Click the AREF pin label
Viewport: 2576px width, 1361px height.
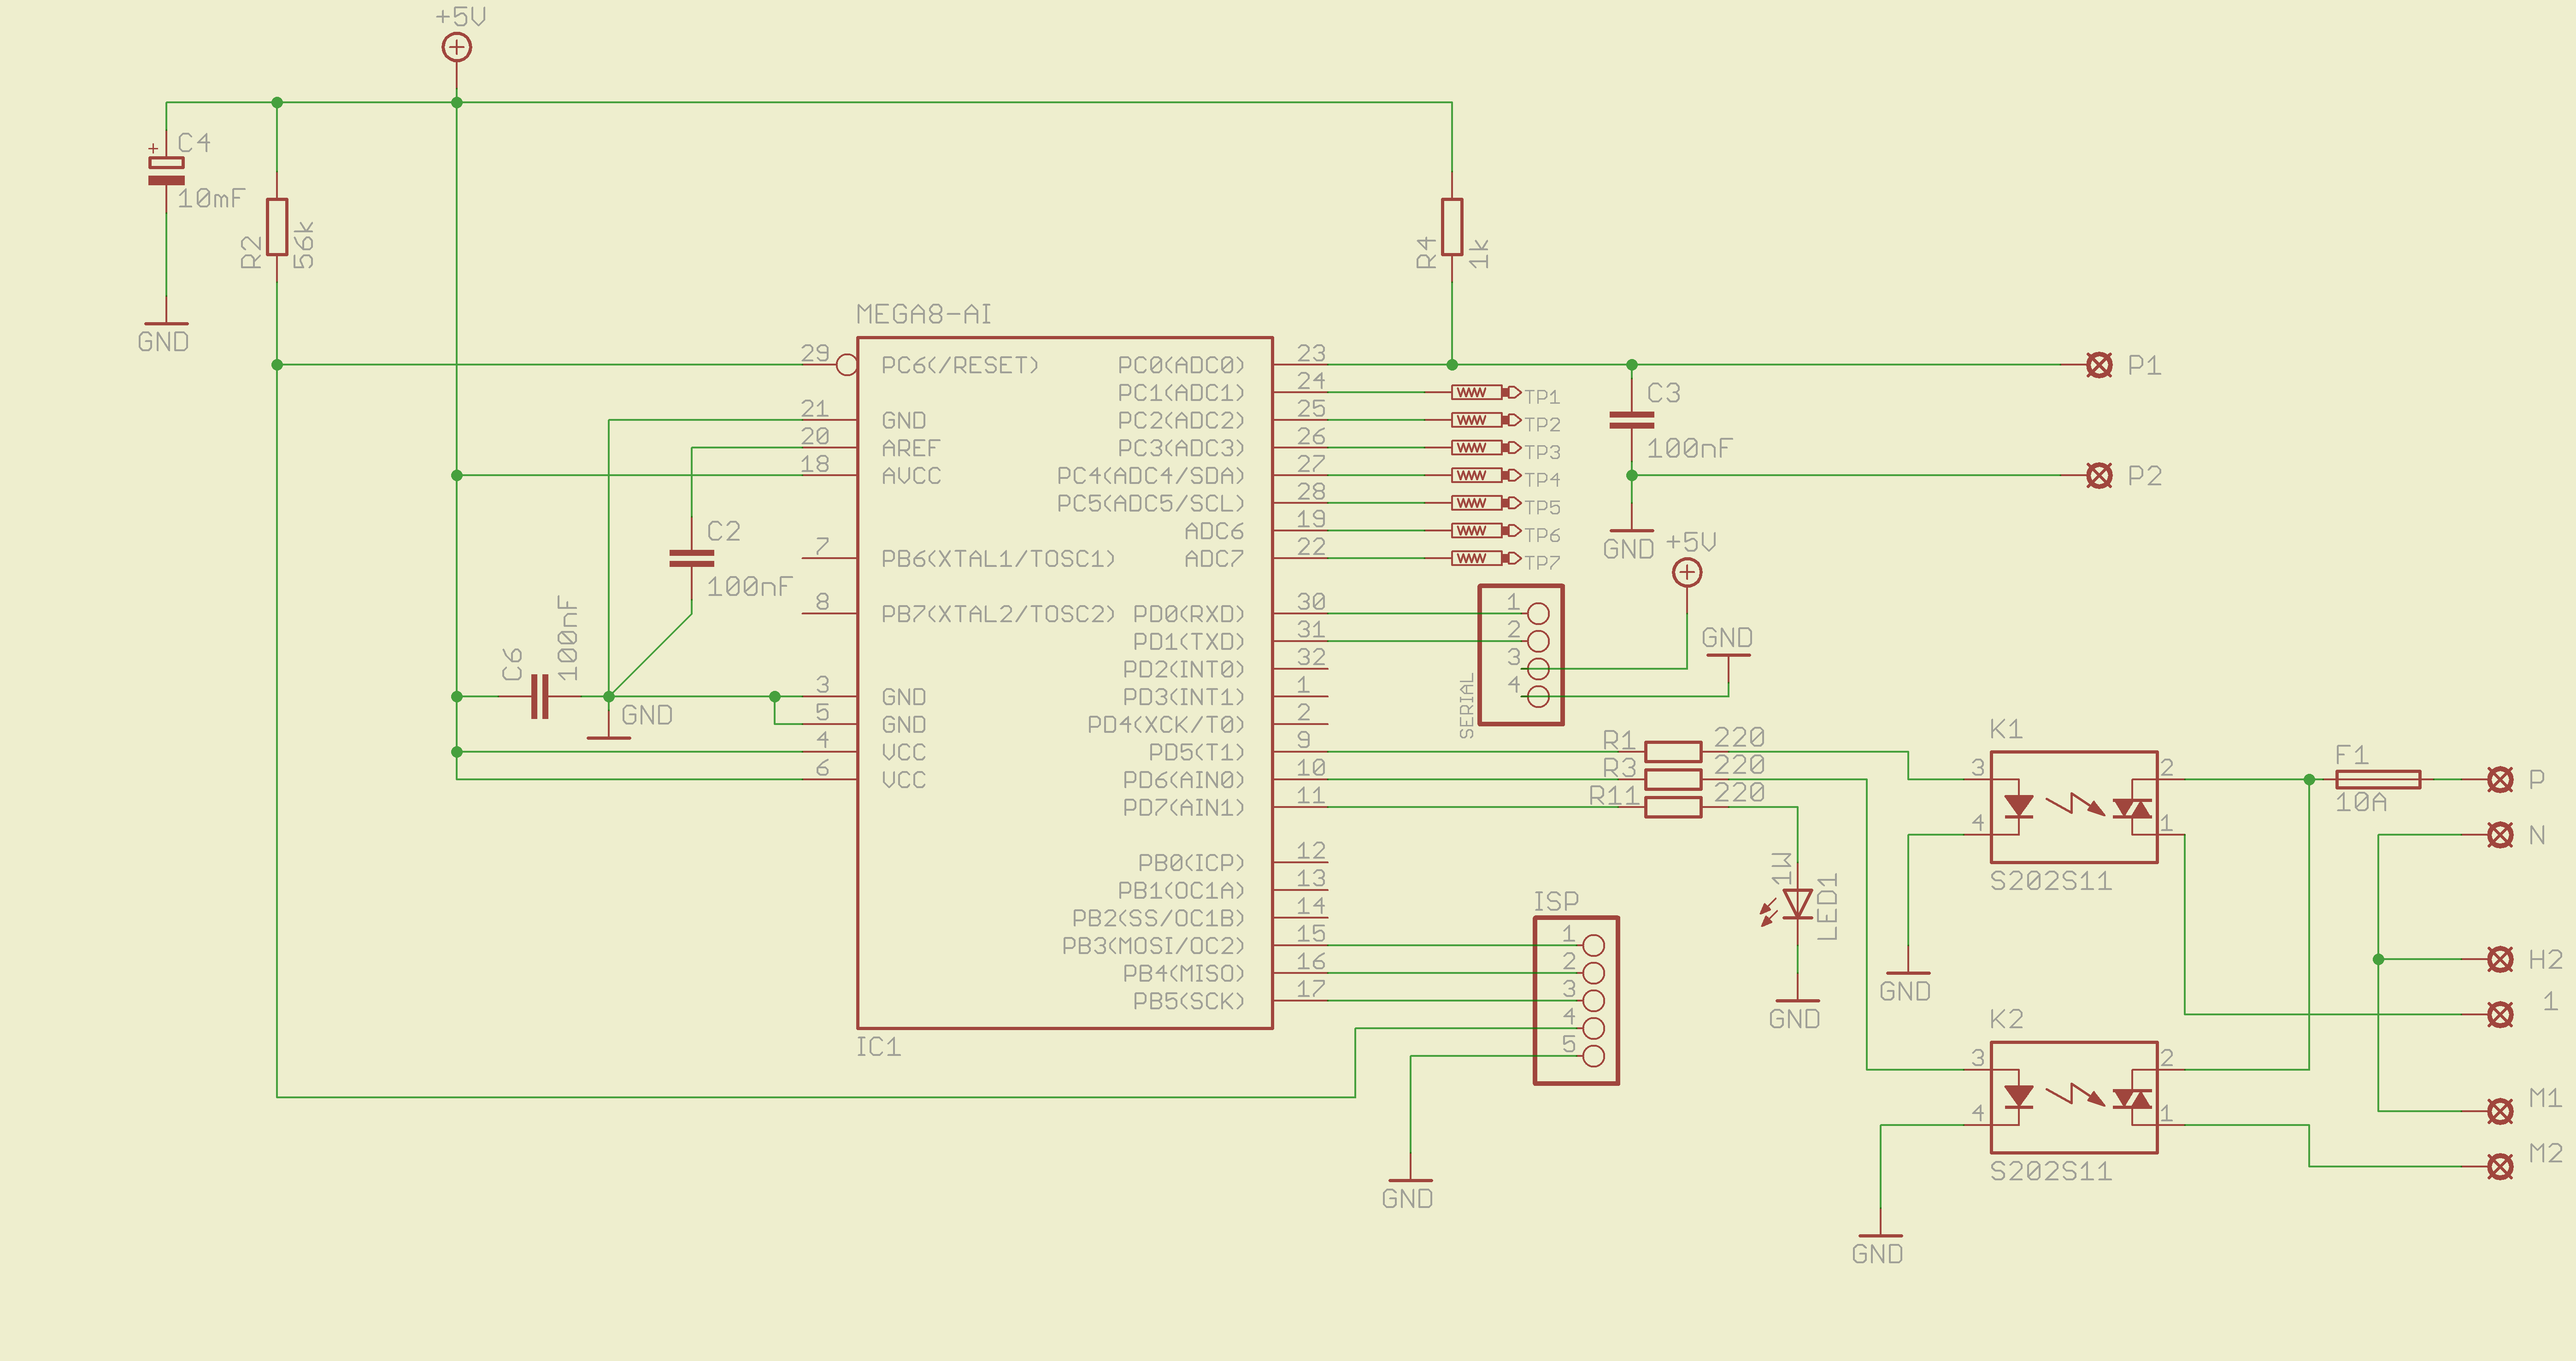coord(911,448)
